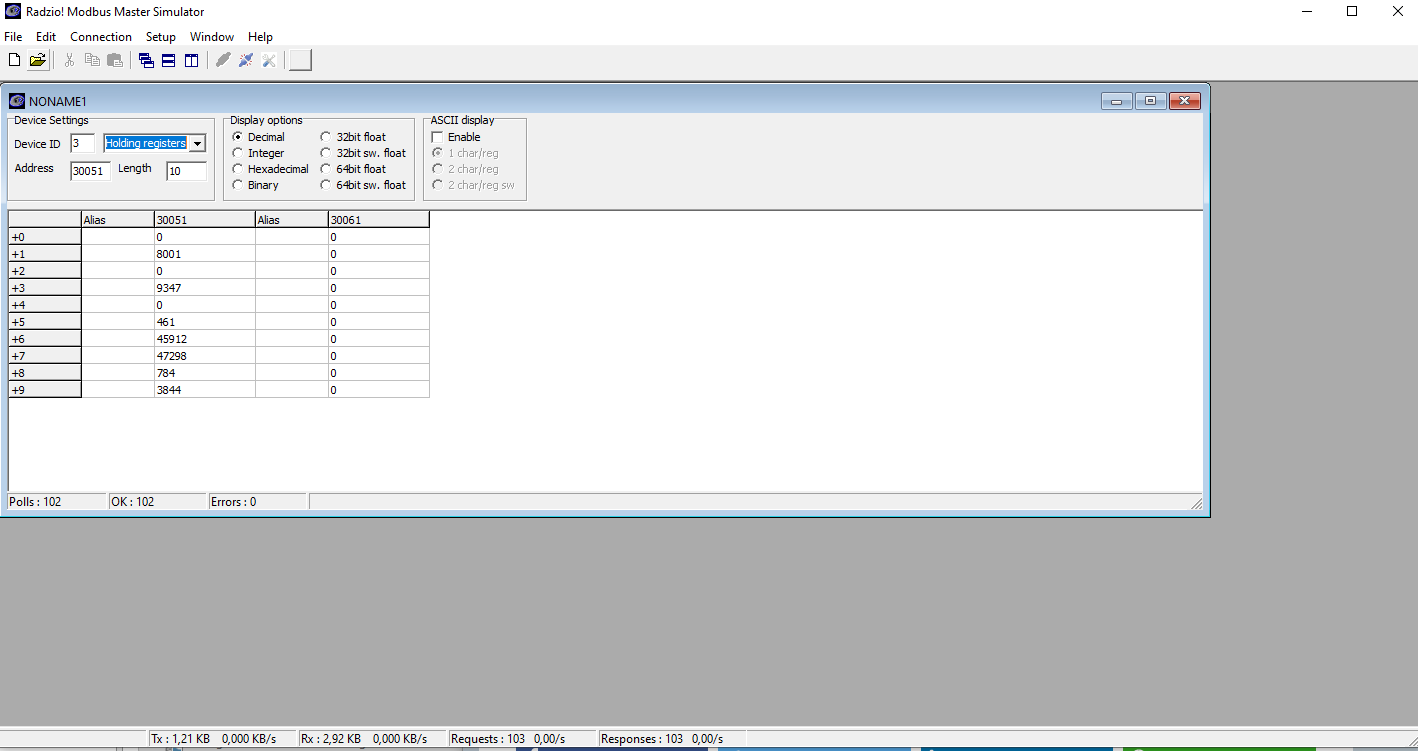This screenshot has height=751, width=1418.
Task: Click the blank square toolbar button
Action: (300, 60)
